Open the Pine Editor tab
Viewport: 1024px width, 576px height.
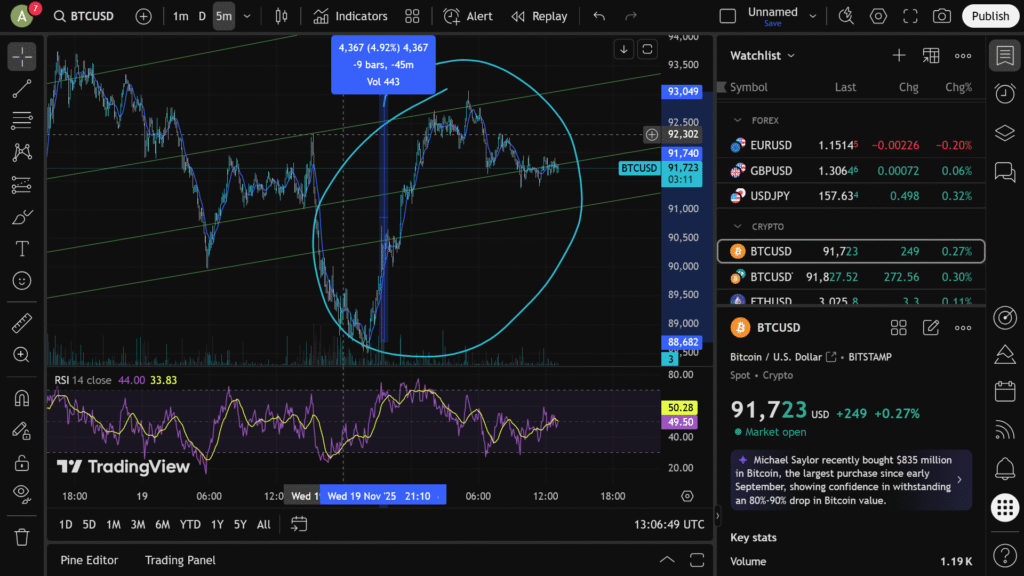click(89, 560)
